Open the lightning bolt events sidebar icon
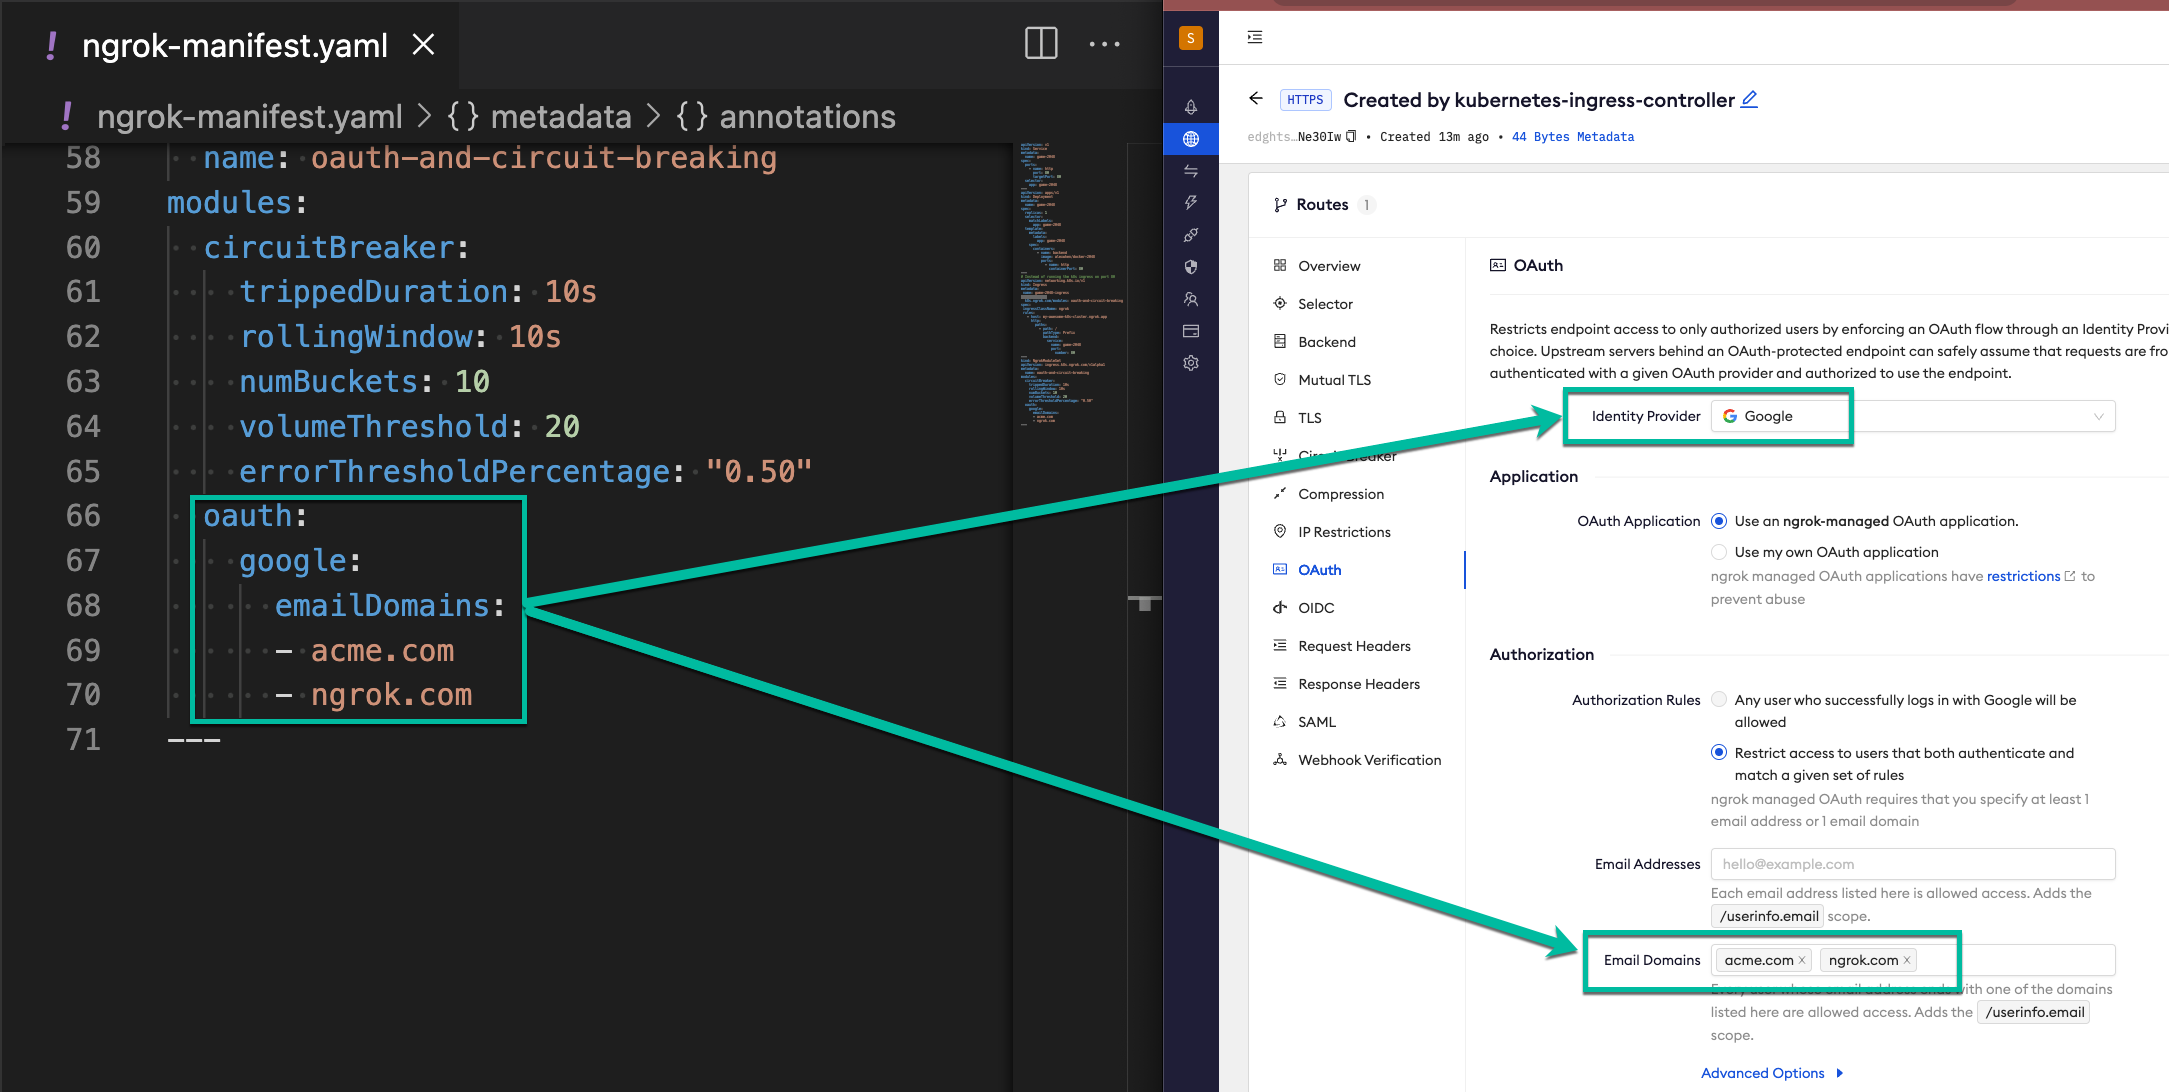The width and height of the screenshot is (2169, 1092). (1190, 203)
